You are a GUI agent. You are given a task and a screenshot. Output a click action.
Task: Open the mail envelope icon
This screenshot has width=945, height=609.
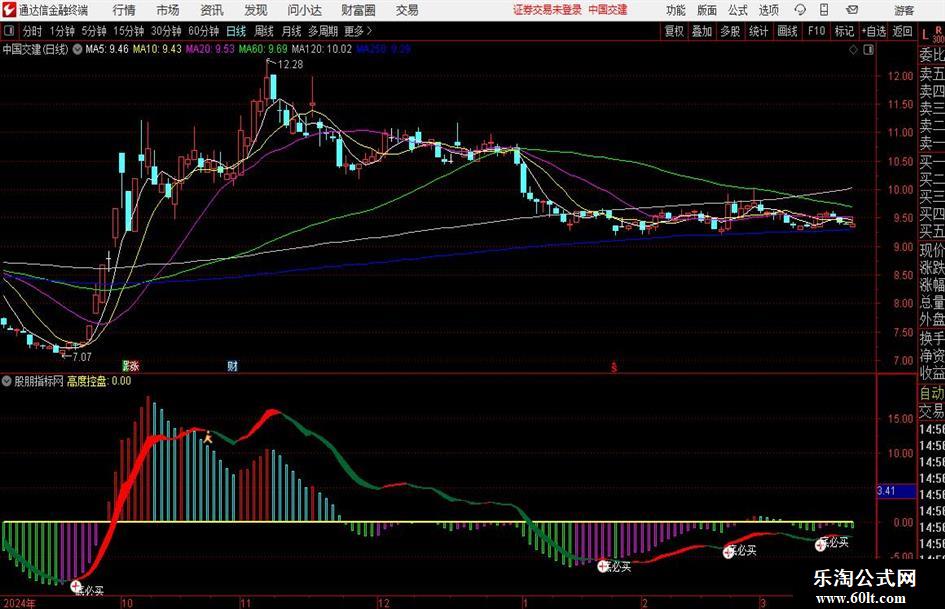coord(852,10)
